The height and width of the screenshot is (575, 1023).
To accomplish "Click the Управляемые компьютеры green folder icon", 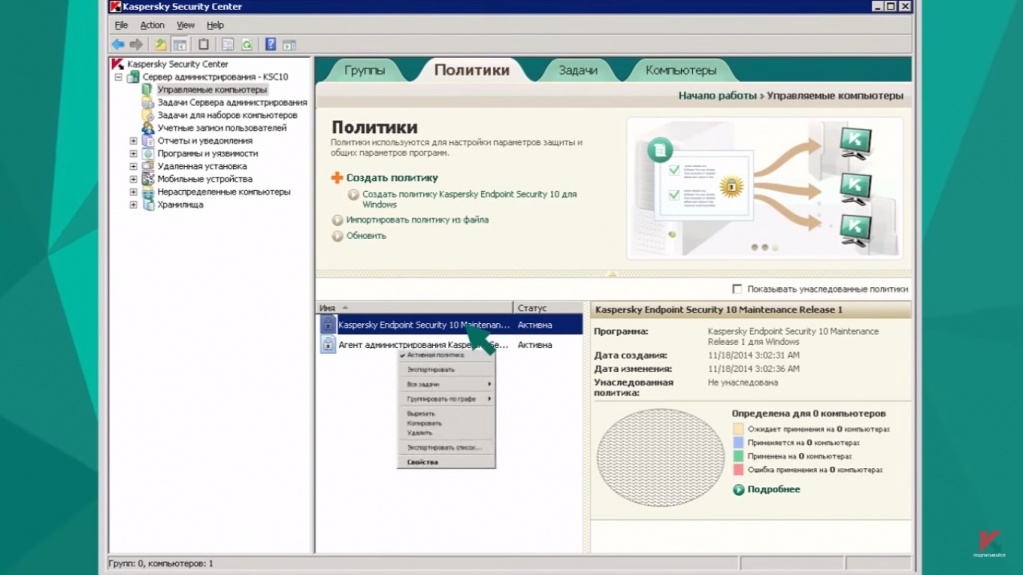I will click(147, 89).
